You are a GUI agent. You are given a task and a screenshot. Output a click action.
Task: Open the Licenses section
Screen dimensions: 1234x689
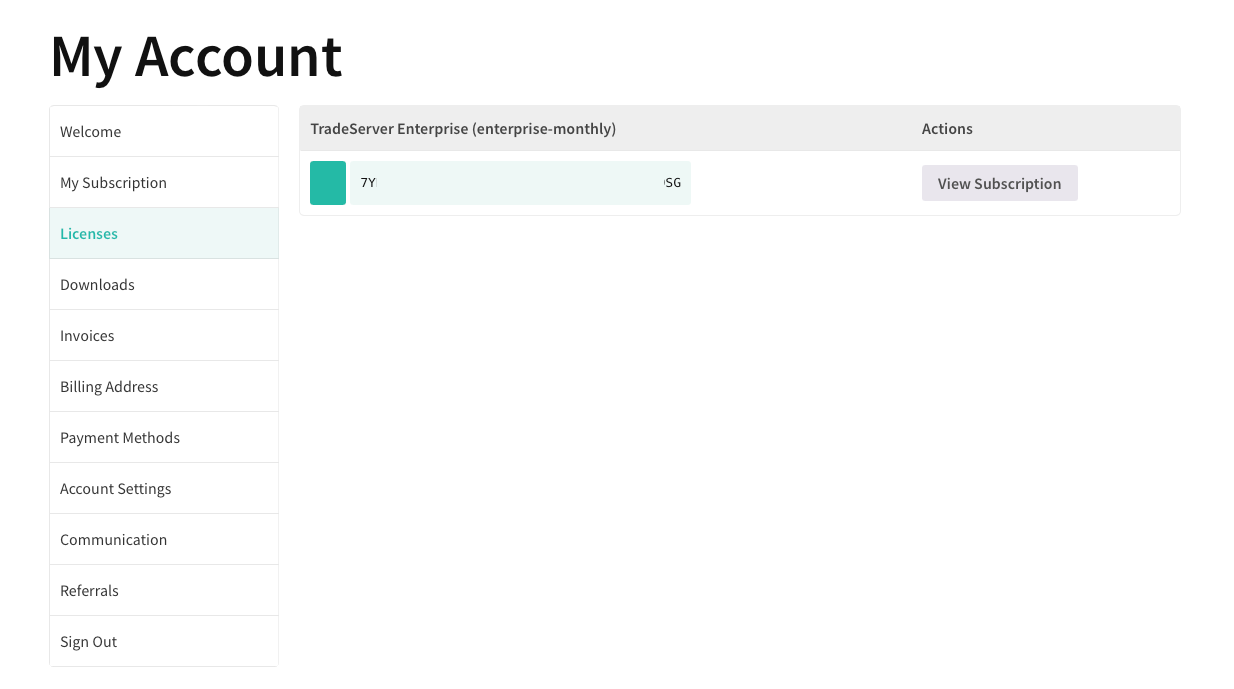(x=88, y=233)
